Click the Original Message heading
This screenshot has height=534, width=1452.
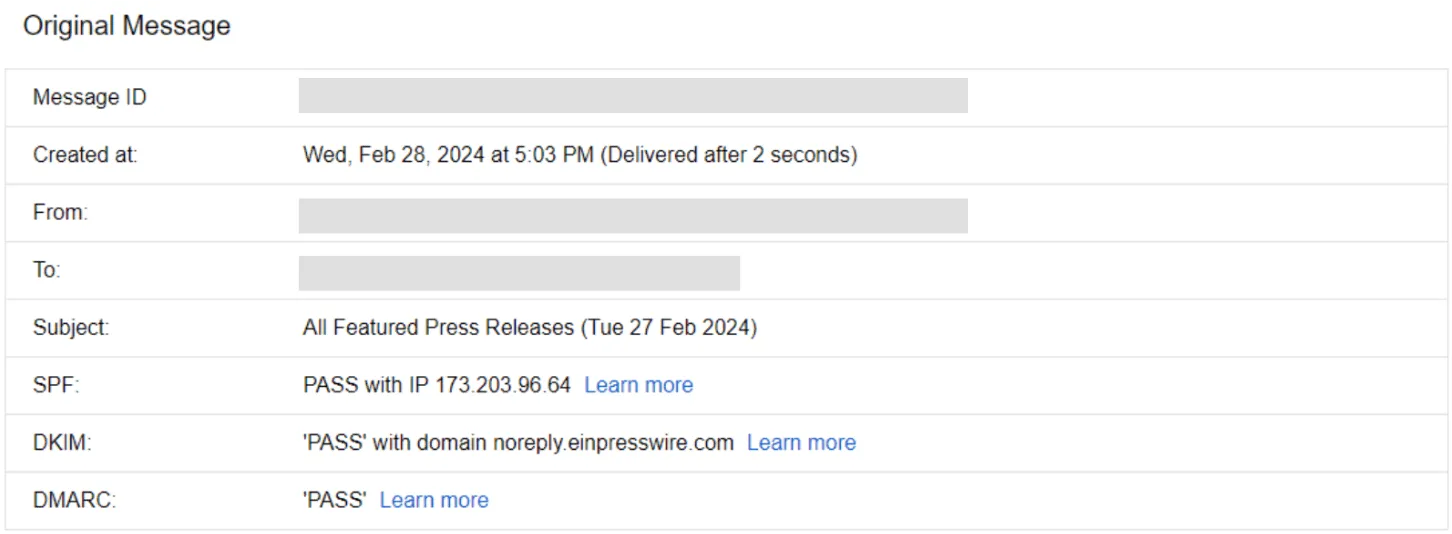(127, 27)
